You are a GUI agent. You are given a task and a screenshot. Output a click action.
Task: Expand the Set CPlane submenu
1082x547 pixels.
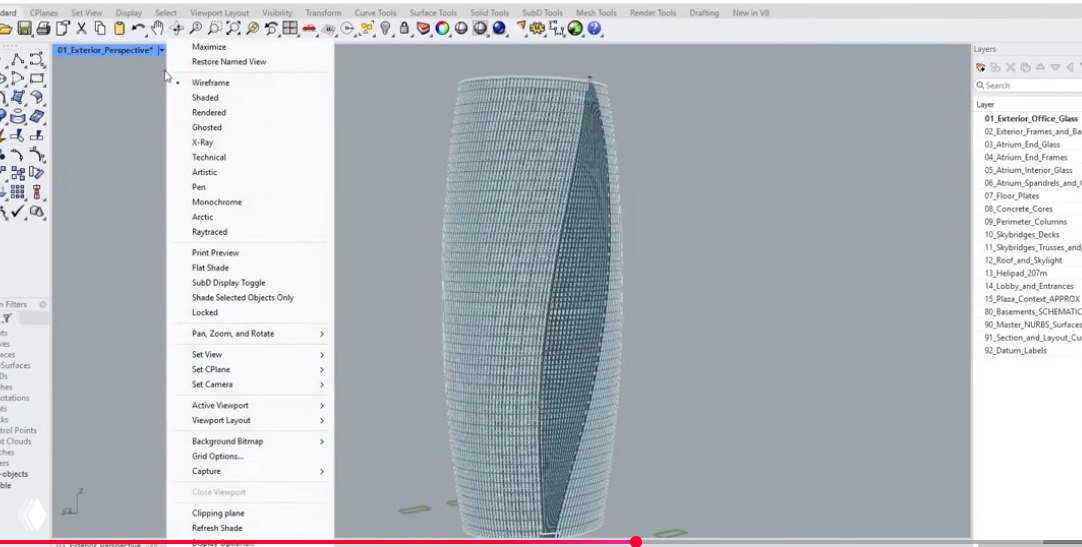click(250, 370)
